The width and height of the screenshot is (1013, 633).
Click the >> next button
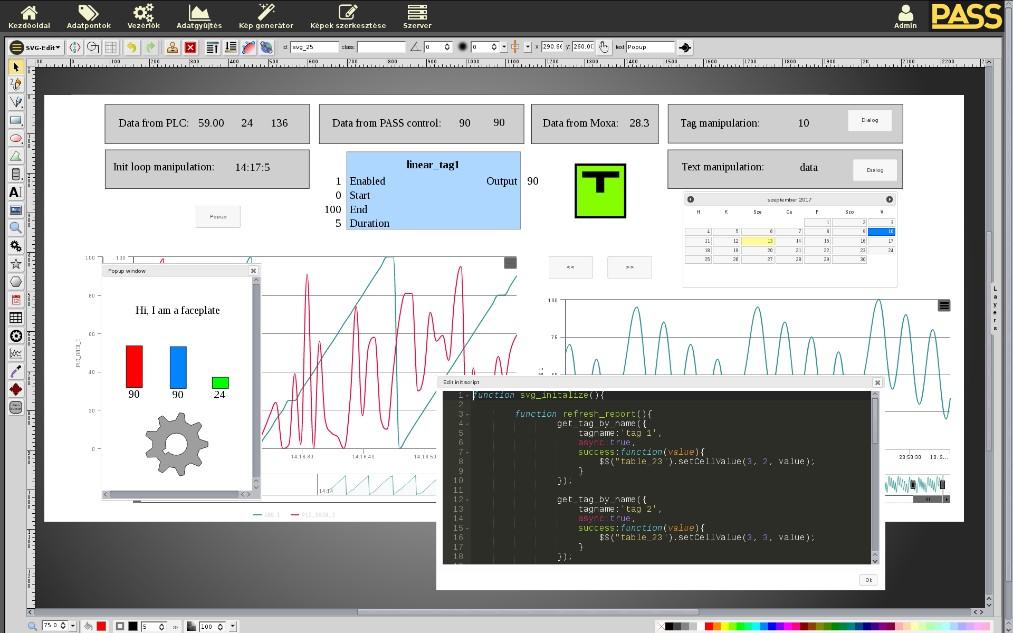[x=629, y=267]
